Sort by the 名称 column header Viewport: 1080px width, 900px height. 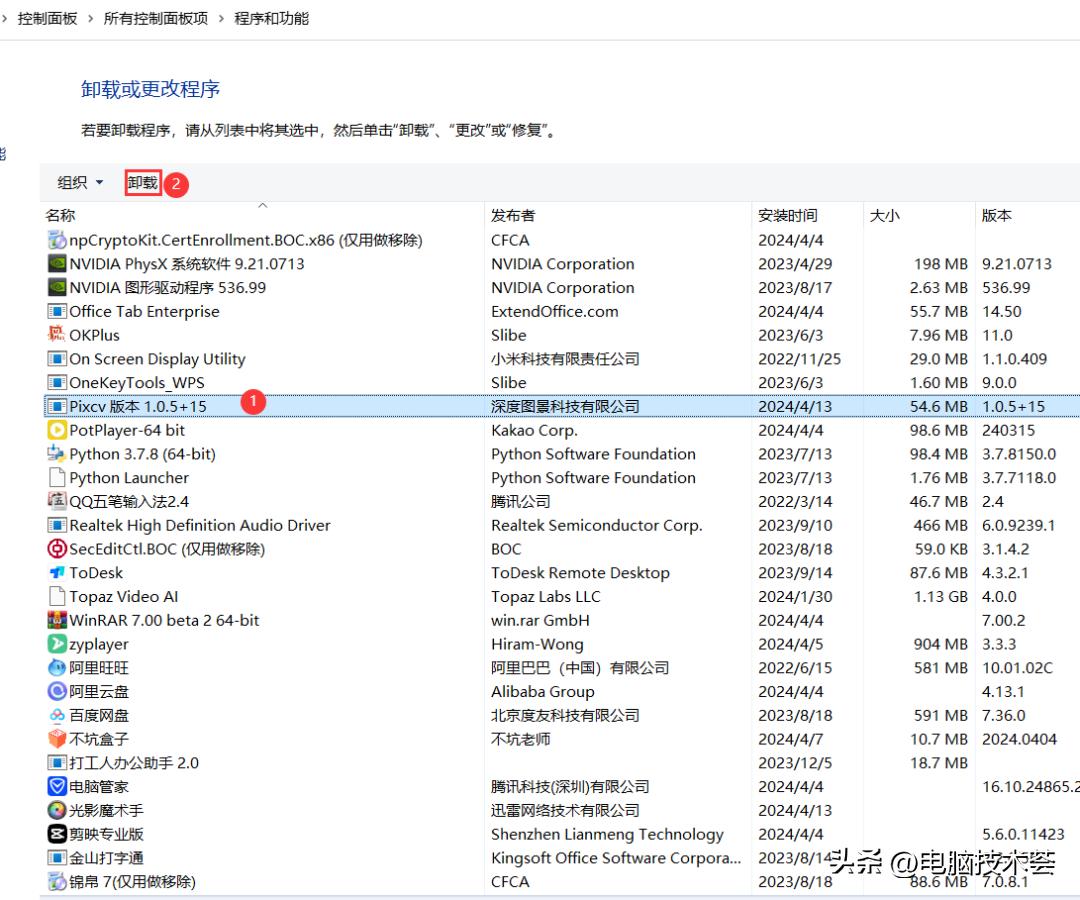[61, 216]
